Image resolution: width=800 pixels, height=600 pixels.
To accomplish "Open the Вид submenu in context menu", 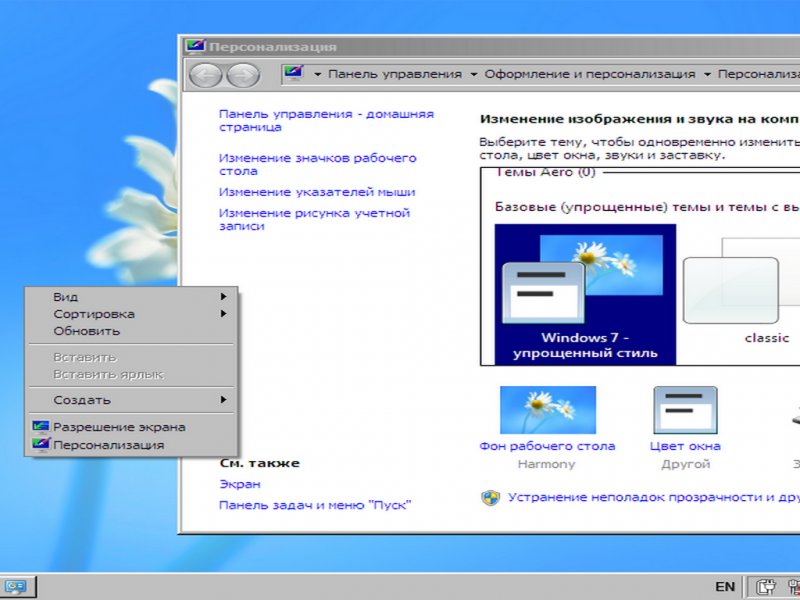I will 131,296.
